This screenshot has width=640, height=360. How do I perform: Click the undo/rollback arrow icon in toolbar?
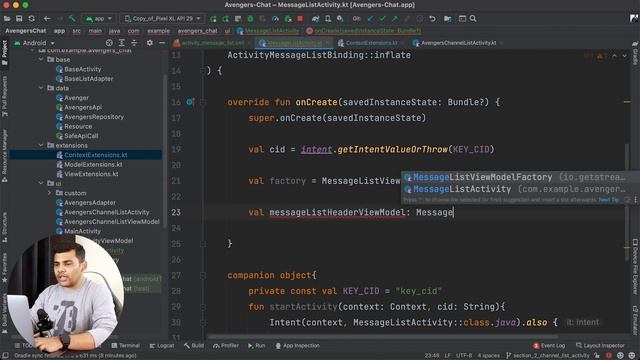tap(432, 19)
